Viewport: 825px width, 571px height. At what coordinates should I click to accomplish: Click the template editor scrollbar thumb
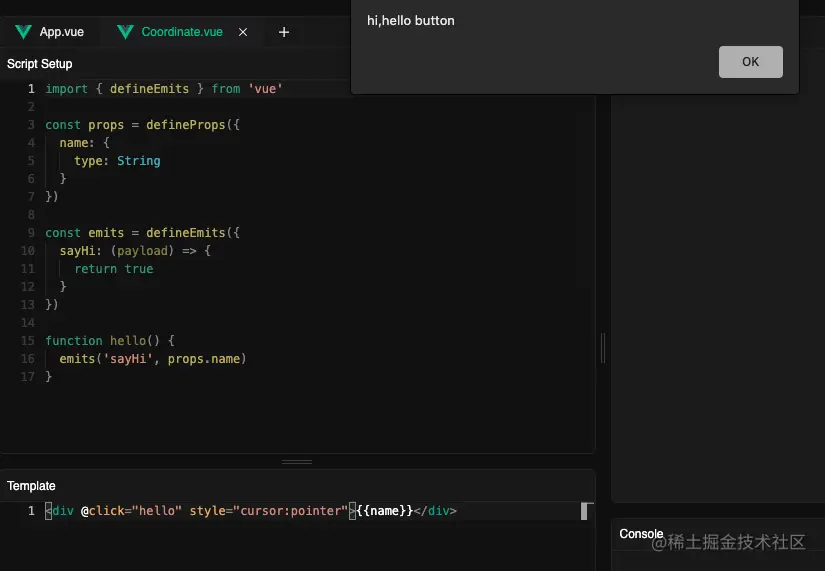(x=584, y=511)
